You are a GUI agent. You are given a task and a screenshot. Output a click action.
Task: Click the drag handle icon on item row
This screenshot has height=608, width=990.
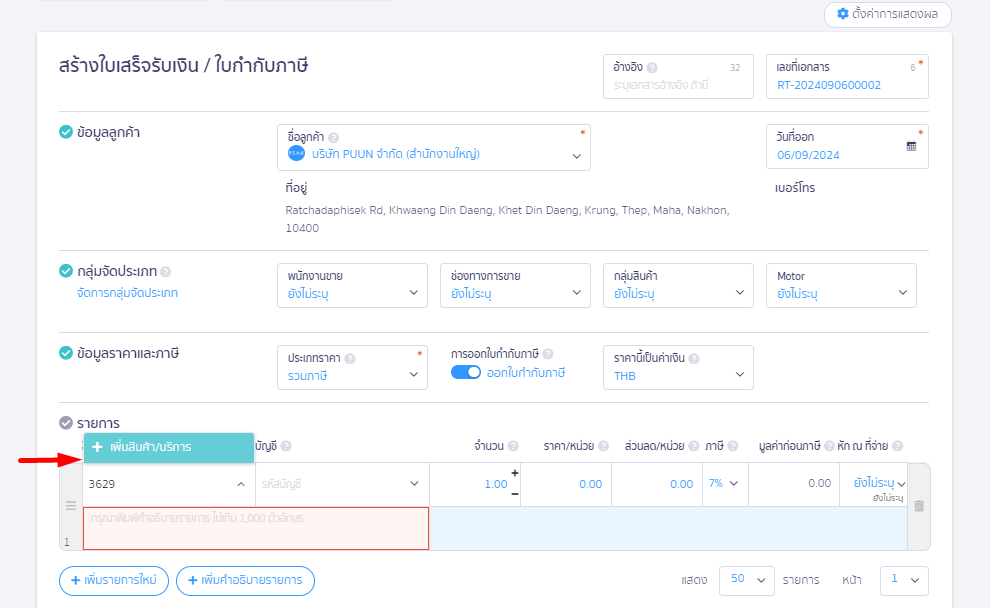pos(71,506)
